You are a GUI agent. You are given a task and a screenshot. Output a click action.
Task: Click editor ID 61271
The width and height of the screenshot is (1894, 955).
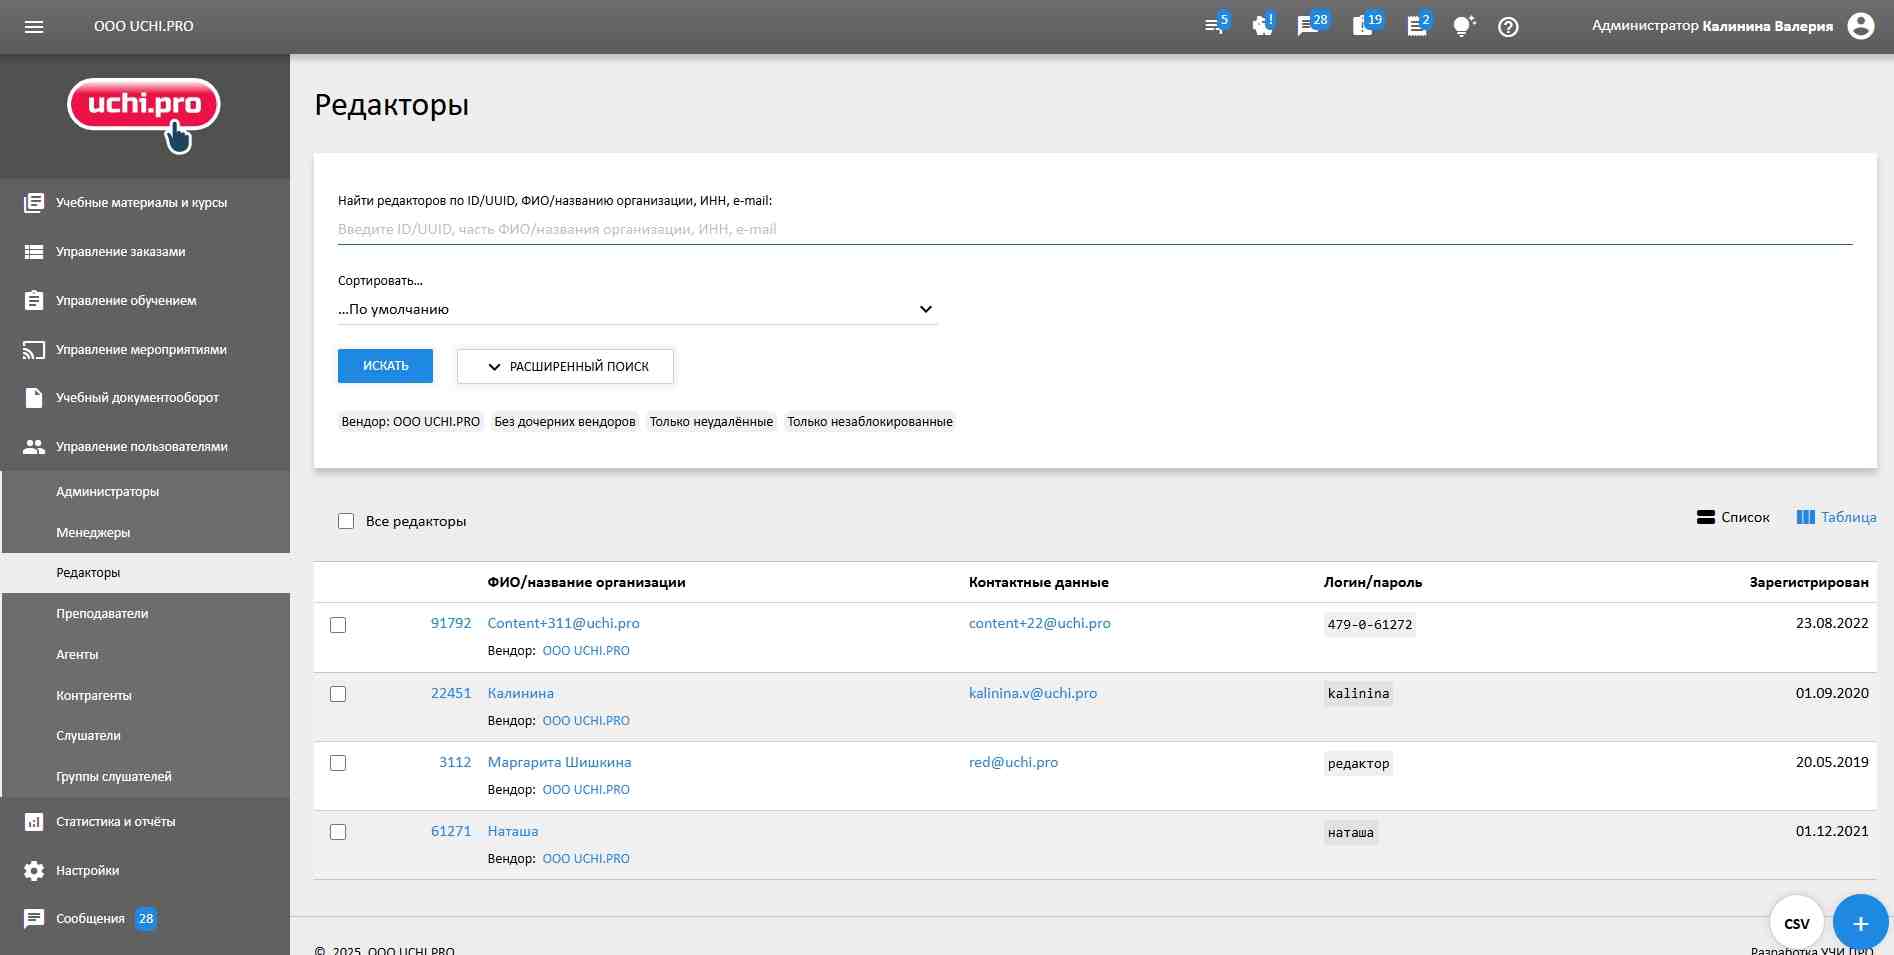click(x=450, y=831)
